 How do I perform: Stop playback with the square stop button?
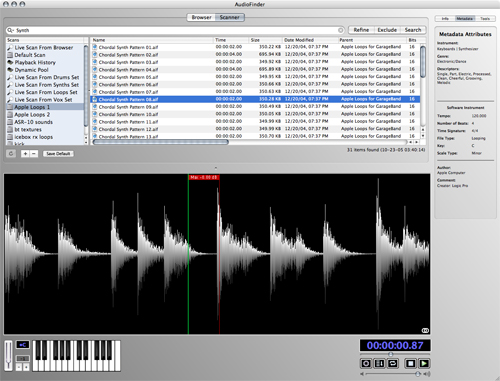411,363
